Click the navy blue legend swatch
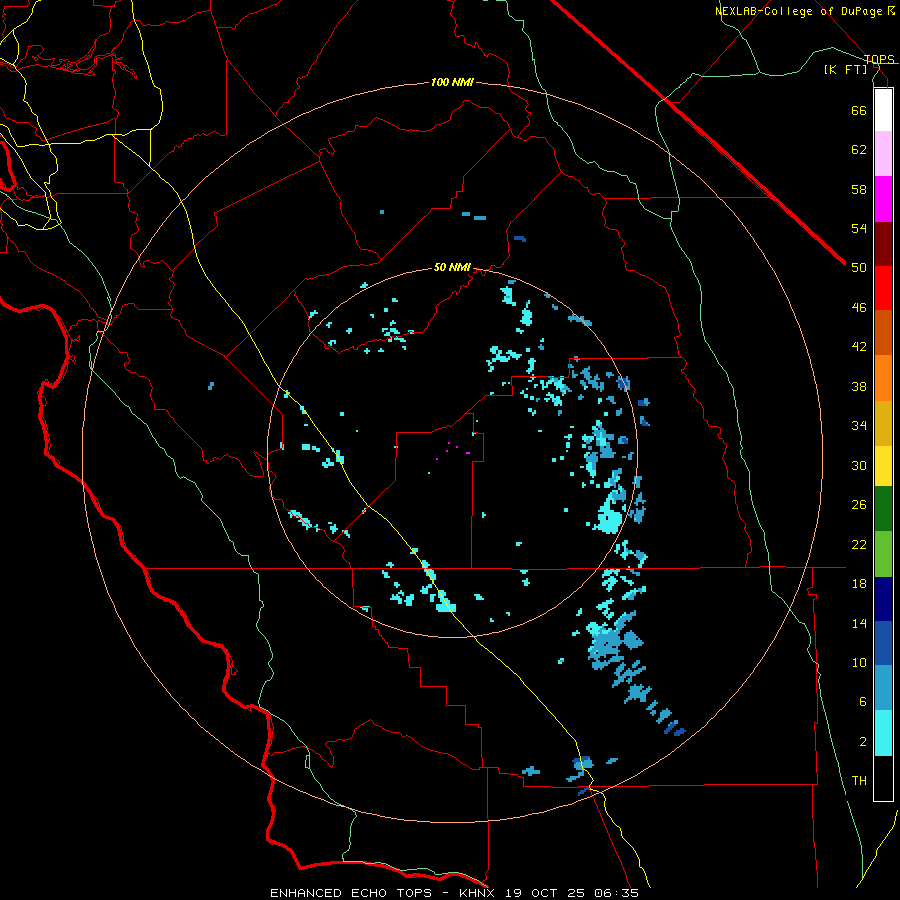 pos(883,599)
